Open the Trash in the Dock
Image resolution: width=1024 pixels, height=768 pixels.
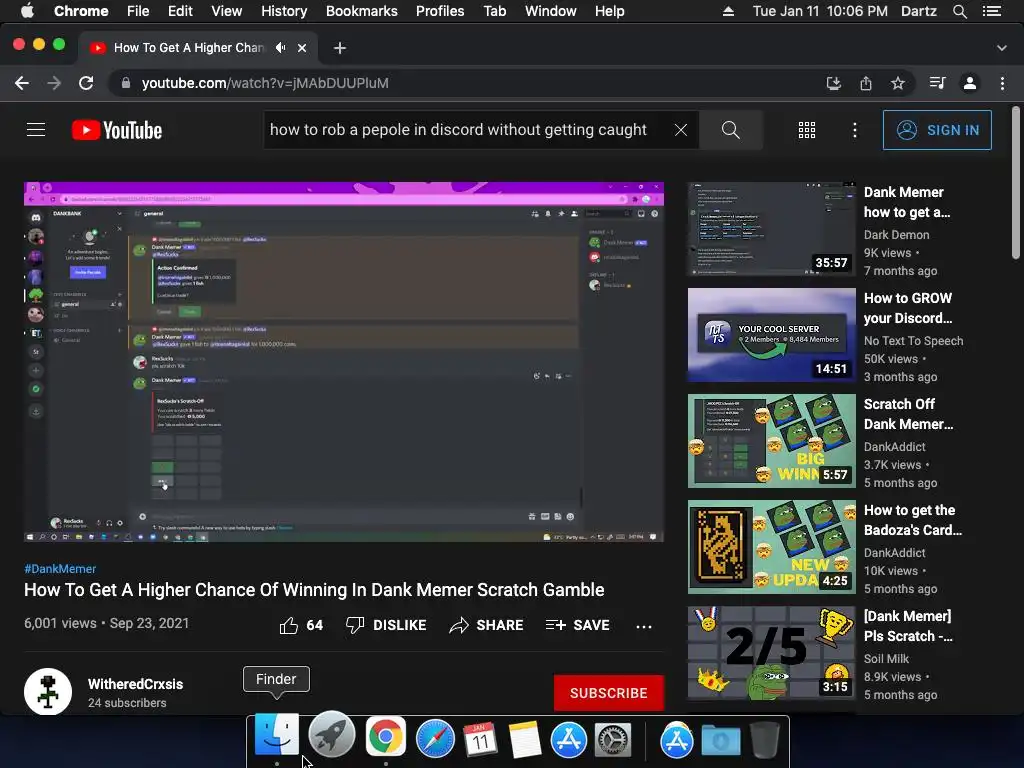click(764, 739)
